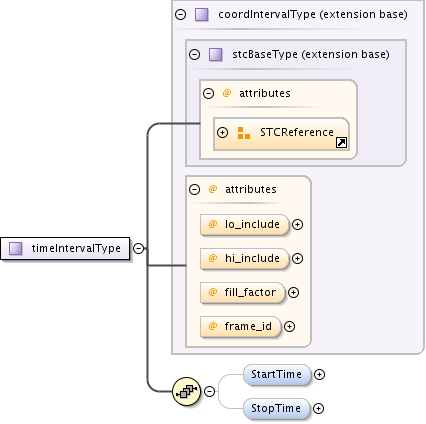Follow the STCReference reference arrow icon
Screen dimensions: 426x424
[341, 143]
